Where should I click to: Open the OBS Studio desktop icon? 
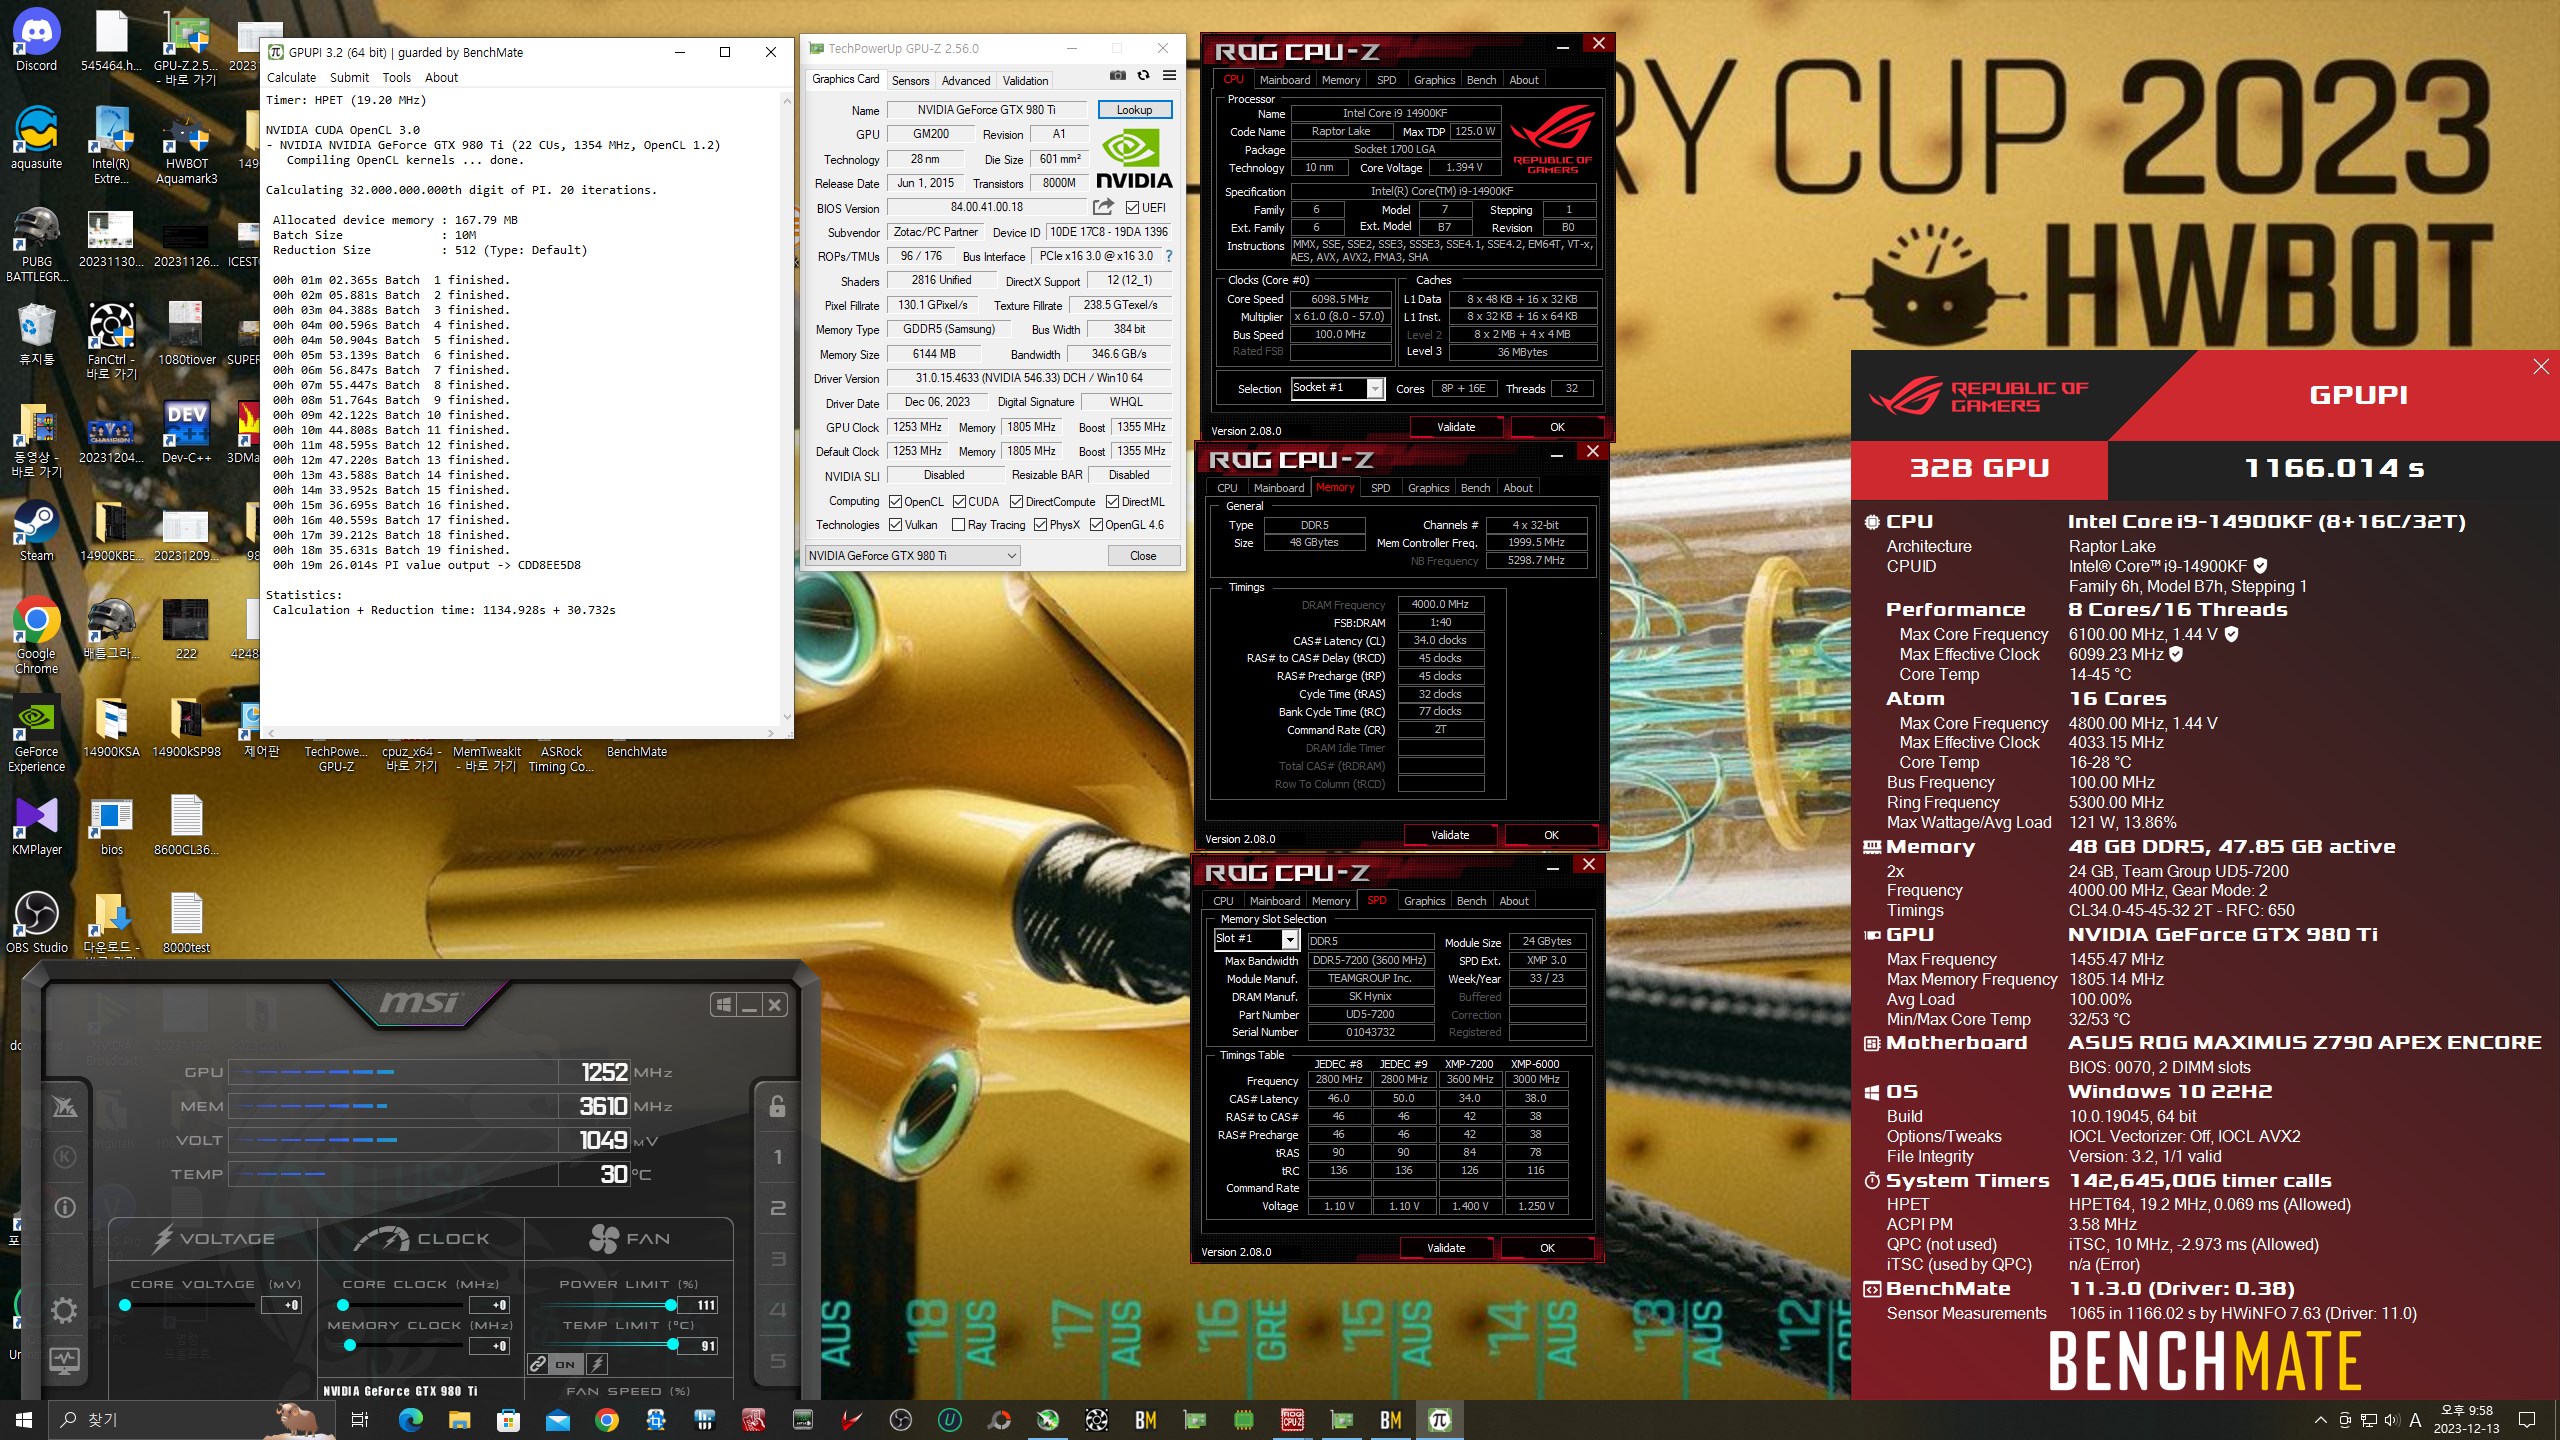[37, 922]
